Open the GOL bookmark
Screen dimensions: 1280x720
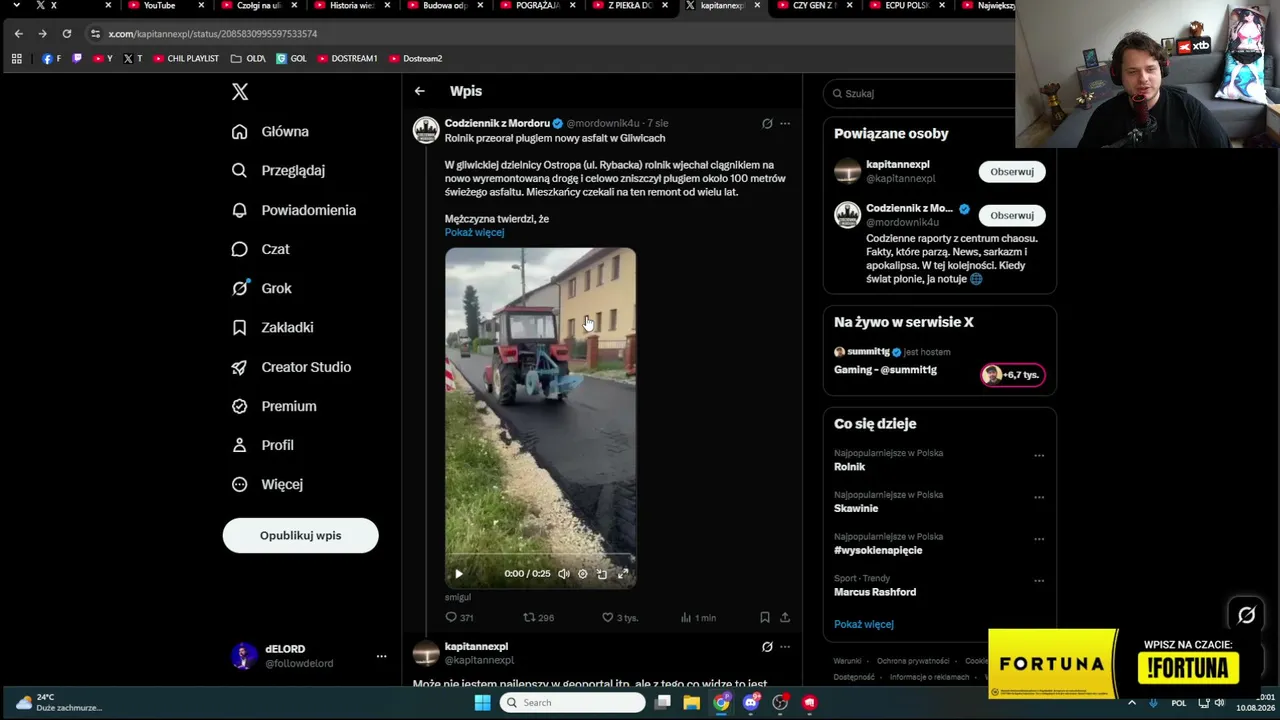click(x=292, y=59)
